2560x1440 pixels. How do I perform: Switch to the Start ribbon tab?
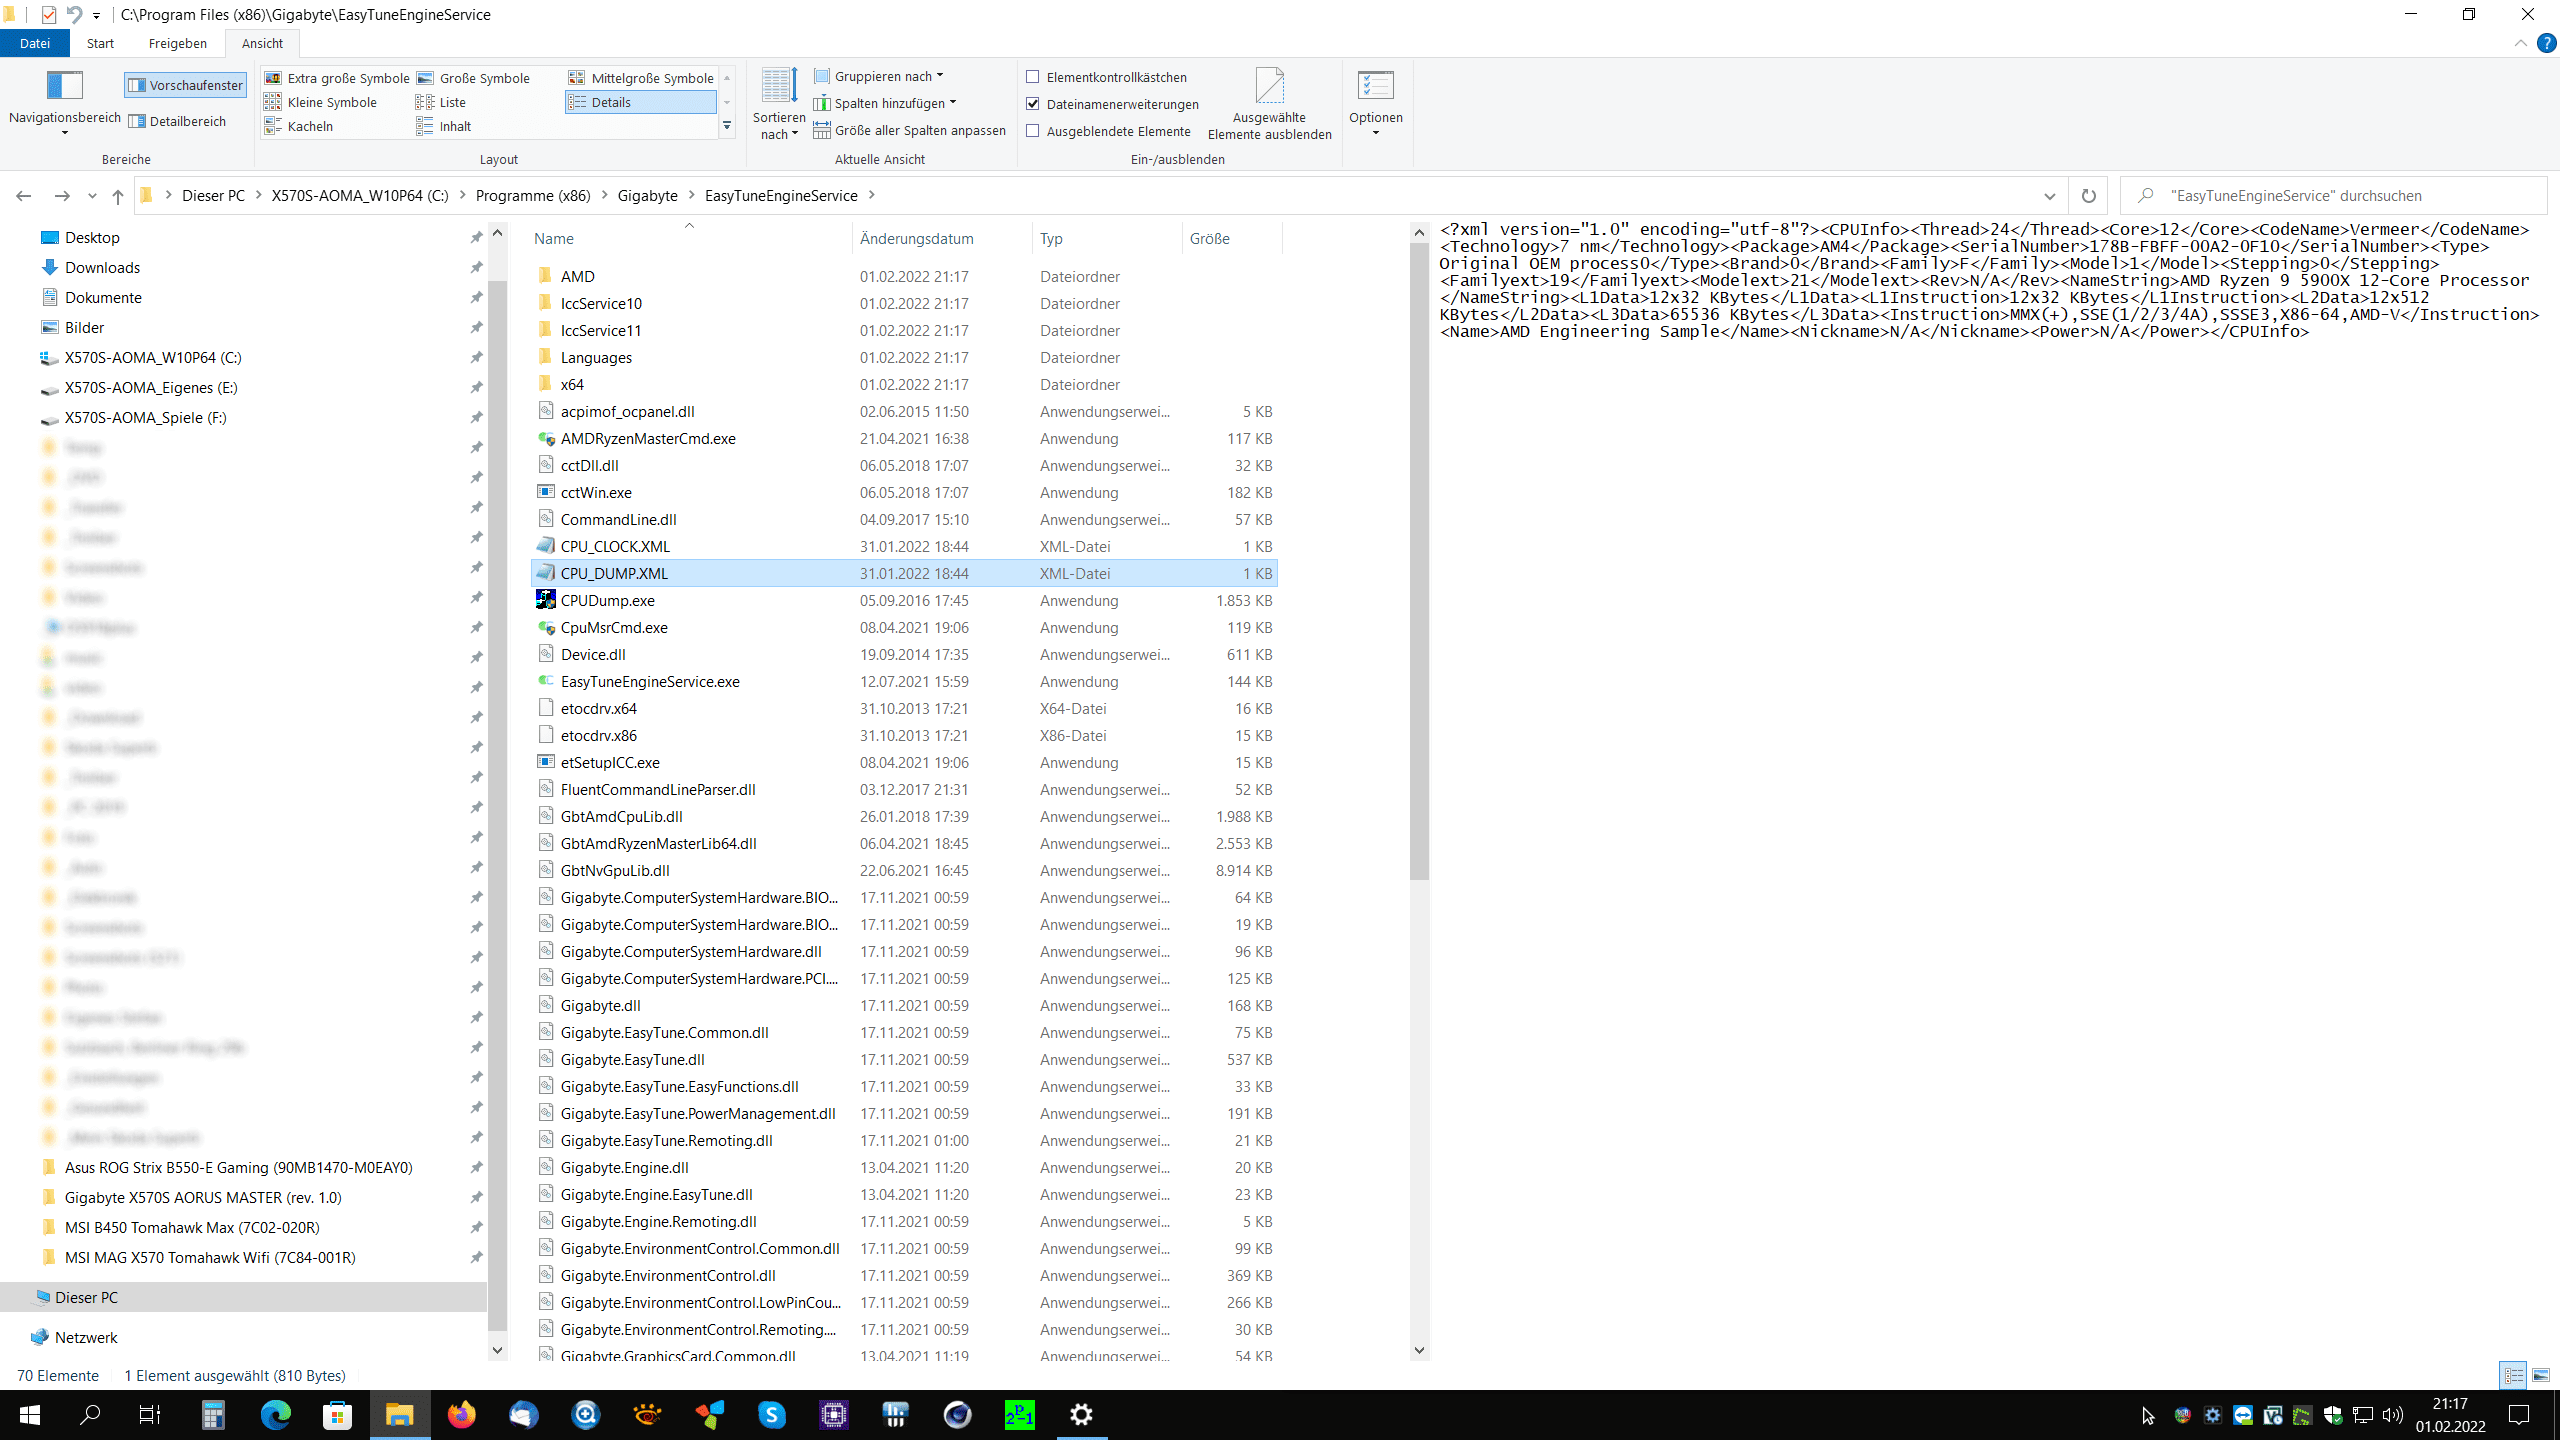(x=100, y=43)
